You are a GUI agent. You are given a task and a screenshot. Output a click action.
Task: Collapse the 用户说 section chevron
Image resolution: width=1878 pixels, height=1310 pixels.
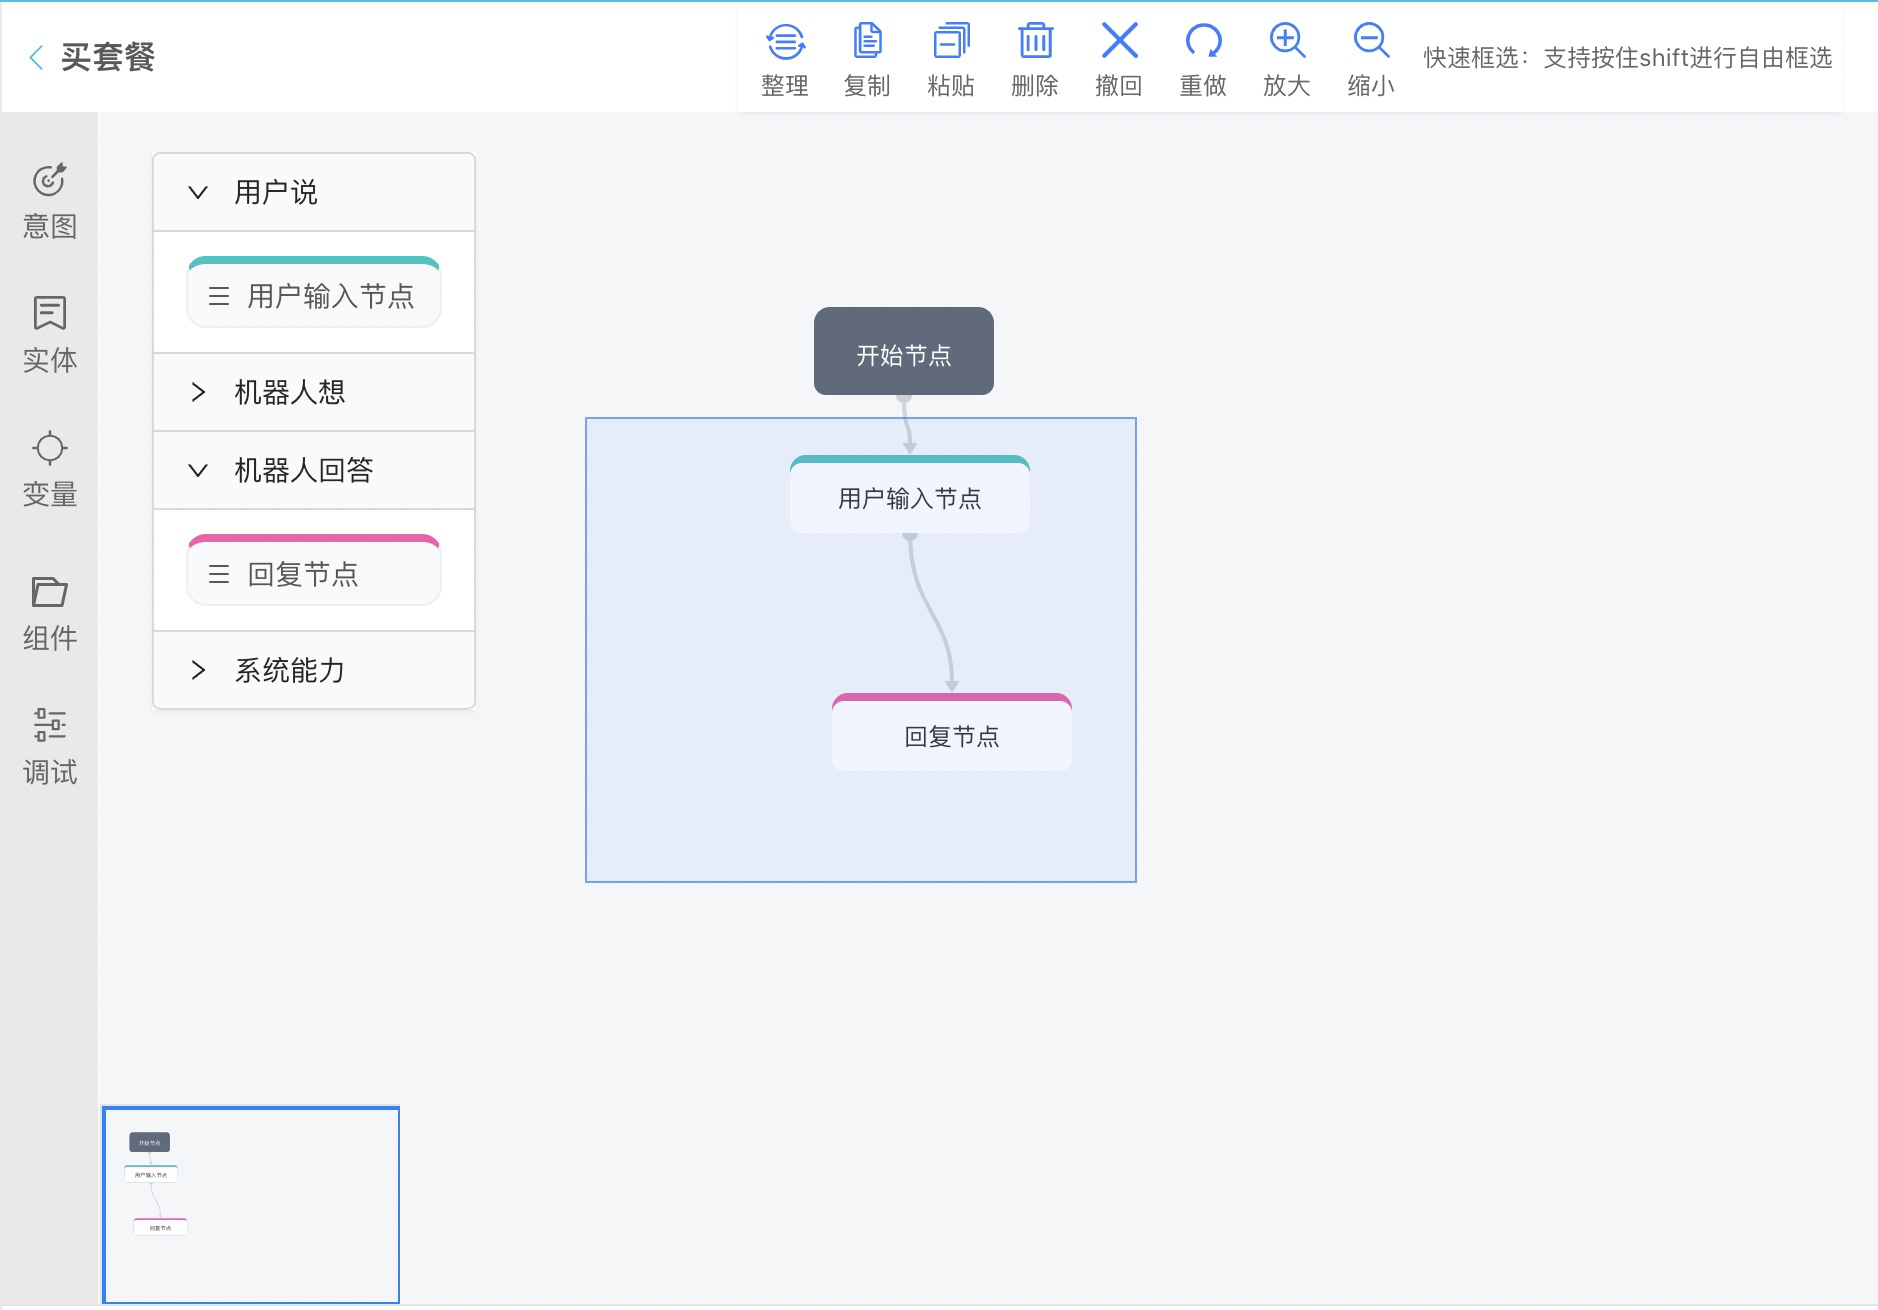[198, 192]
